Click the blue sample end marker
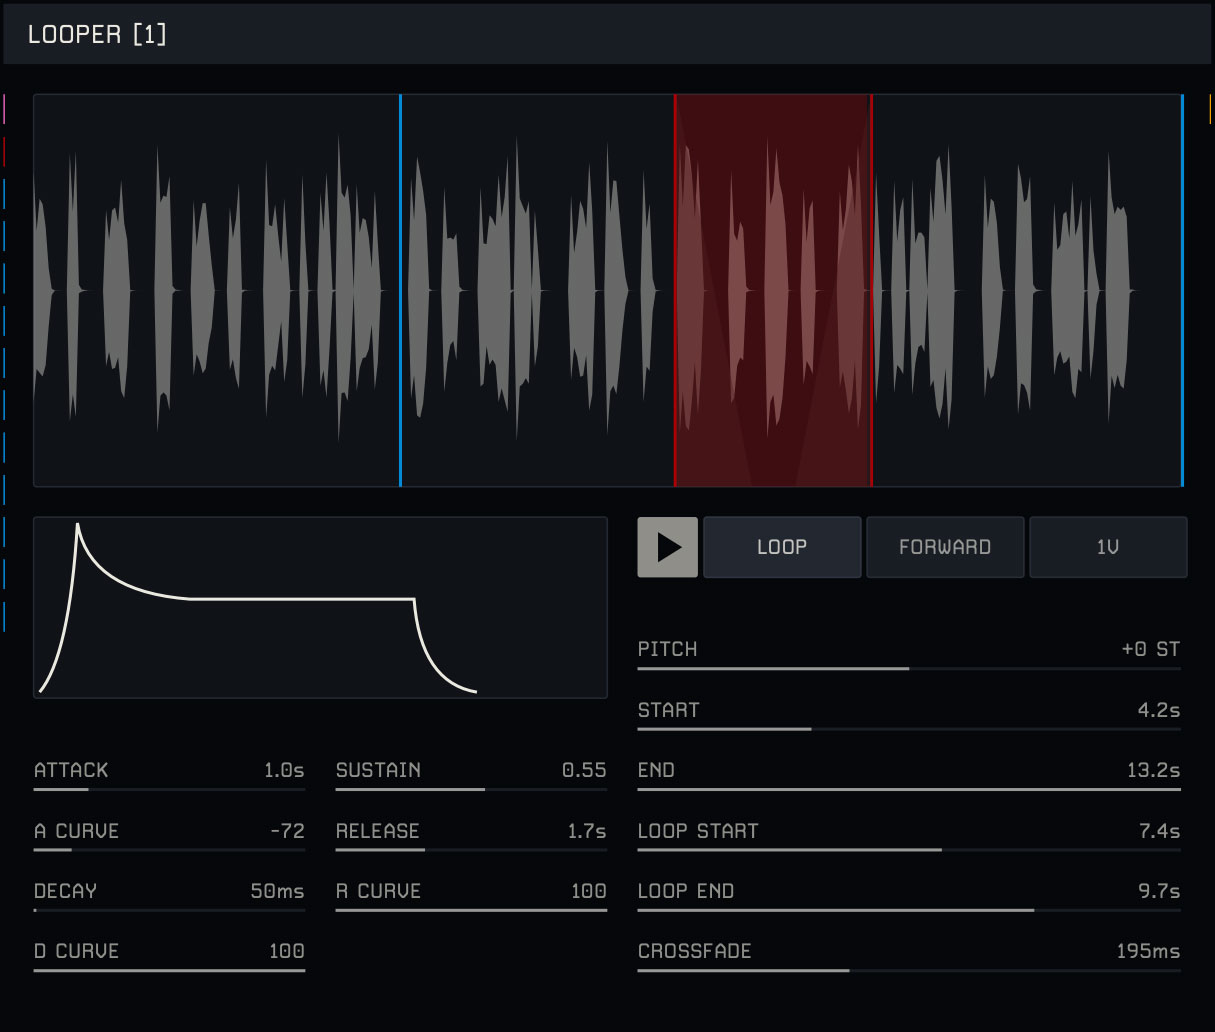 1182,290
